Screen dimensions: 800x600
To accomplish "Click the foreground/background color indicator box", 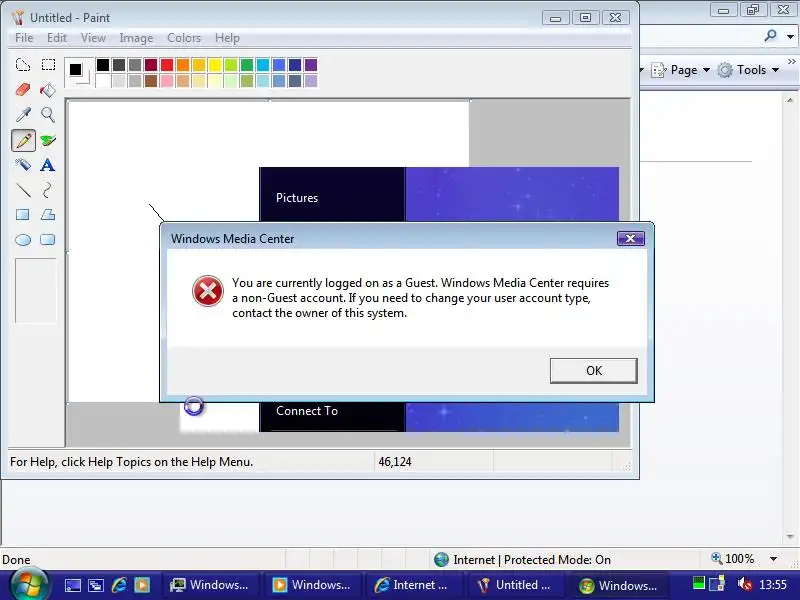I will point(79,72).
